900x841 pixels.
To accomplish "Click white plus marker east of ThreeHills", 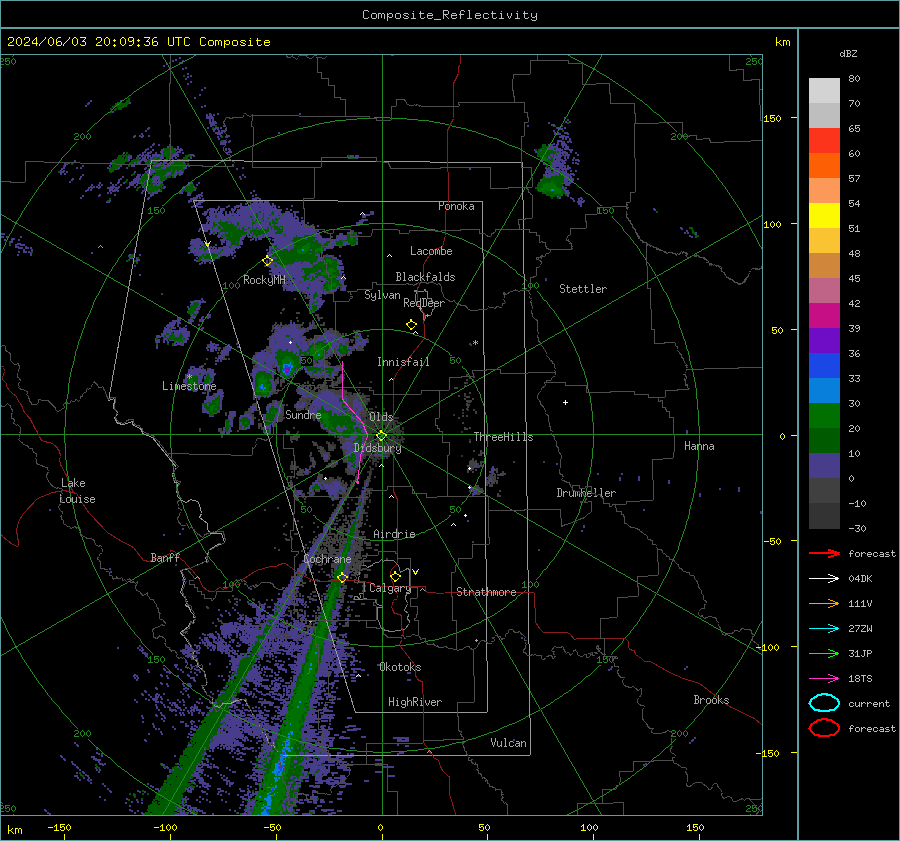I will pos(565,402).
